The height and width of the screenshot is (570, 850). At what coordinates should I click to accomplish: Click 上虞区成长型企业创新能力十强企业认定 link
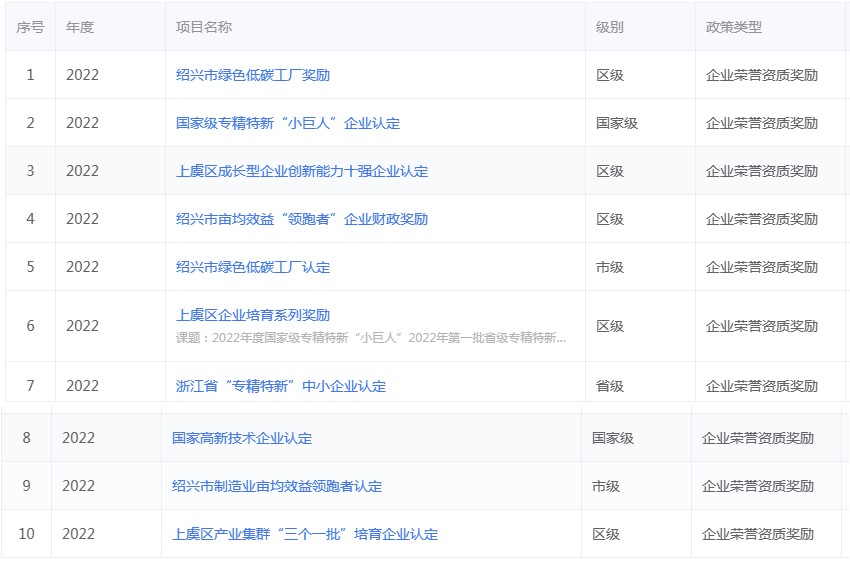point(301,171)
